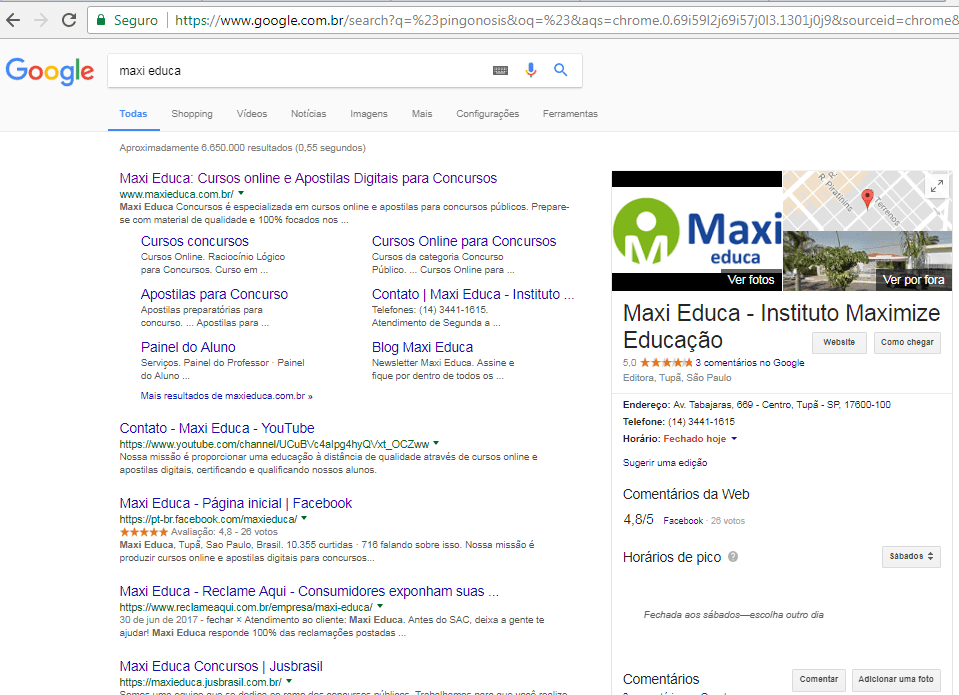Image resolution: width=959 pixels, height=695 pixels.
Task: Open the Painel do Aluno sitelink
Action: click(x=188, y=348)
